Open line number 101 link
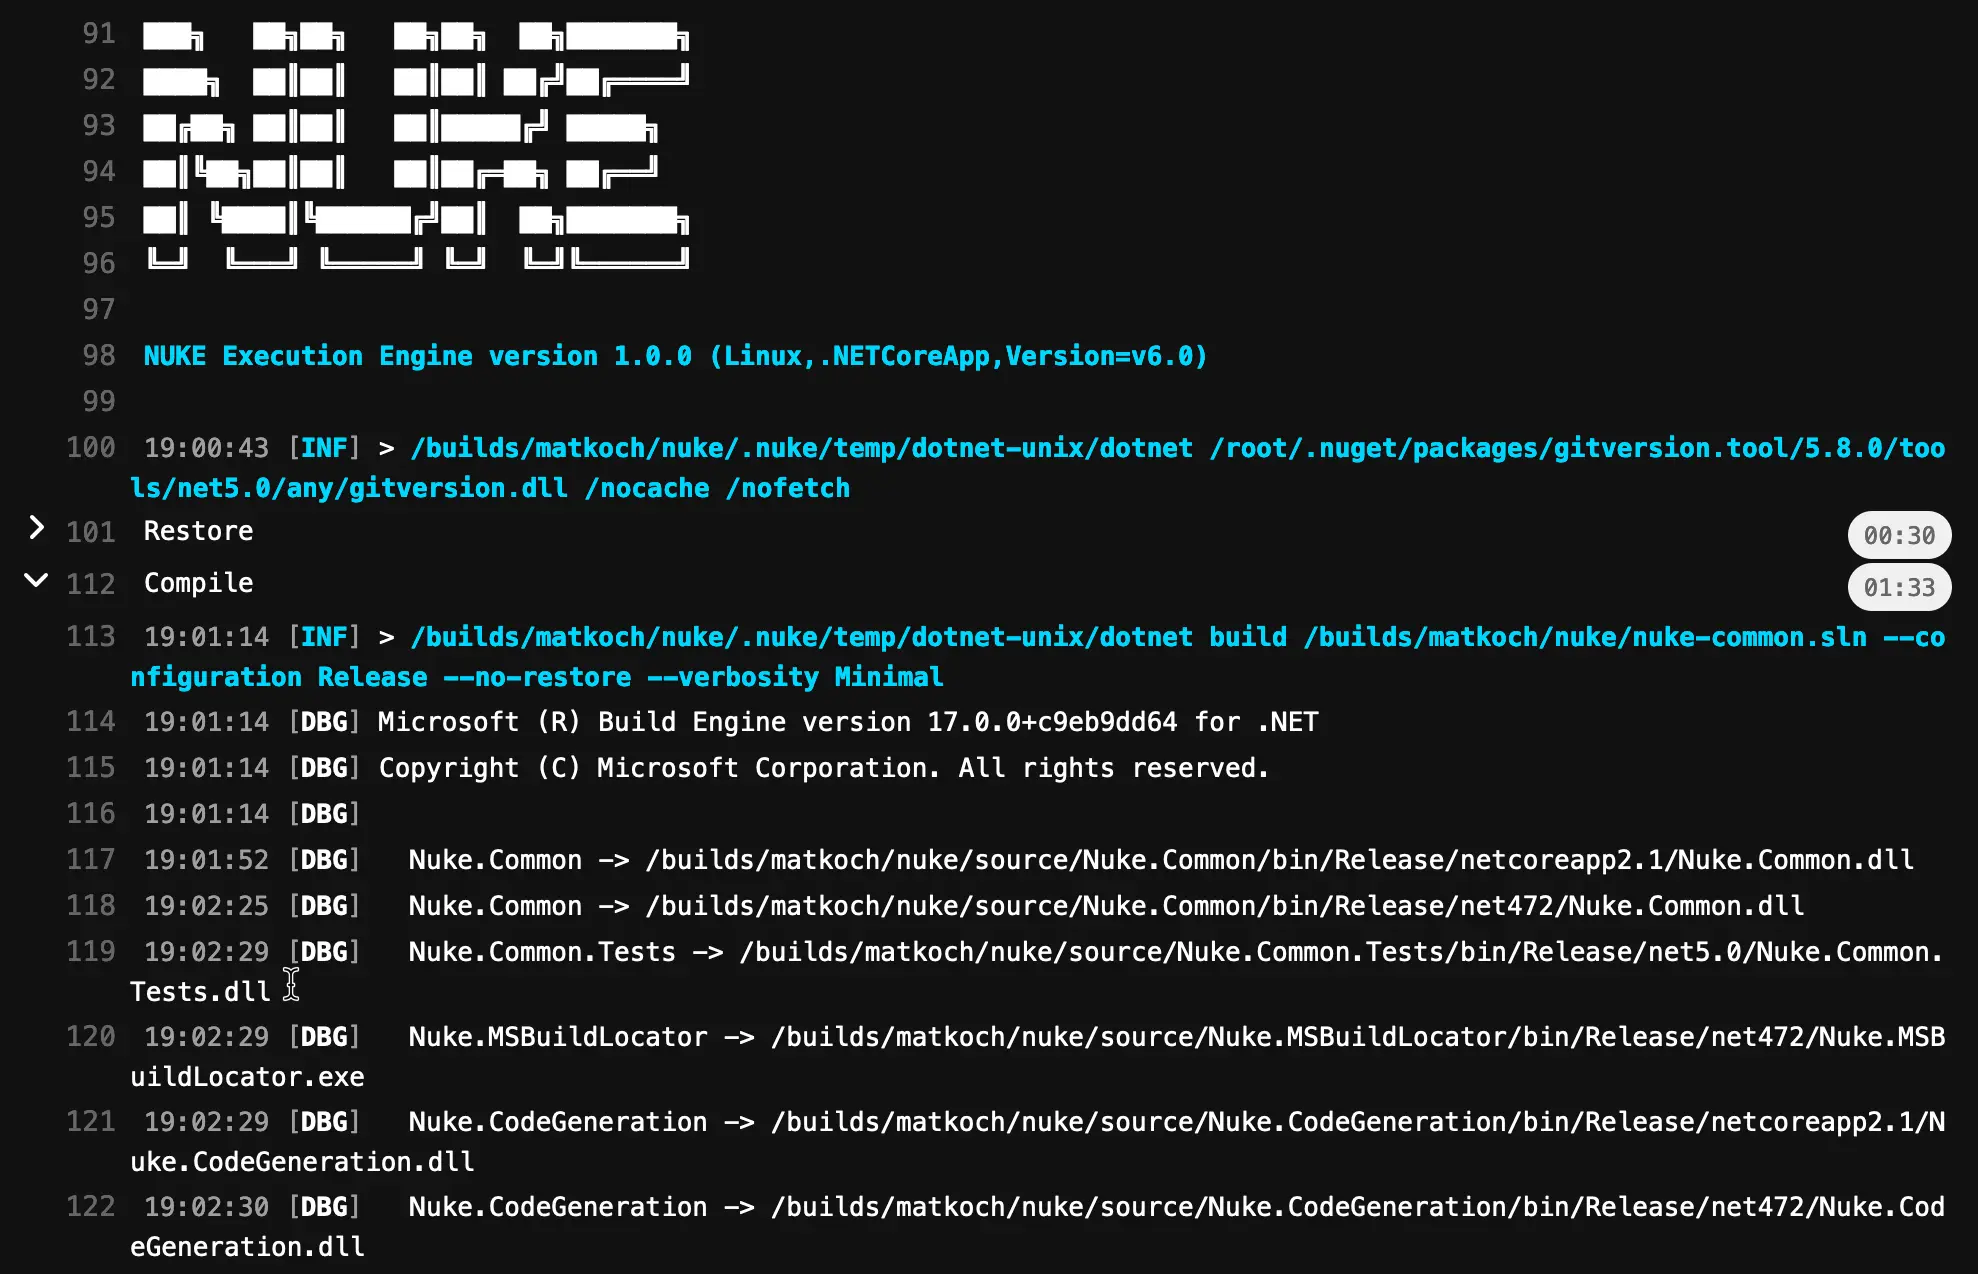Screen dimensions: 1978x1274 pos(90,532)
